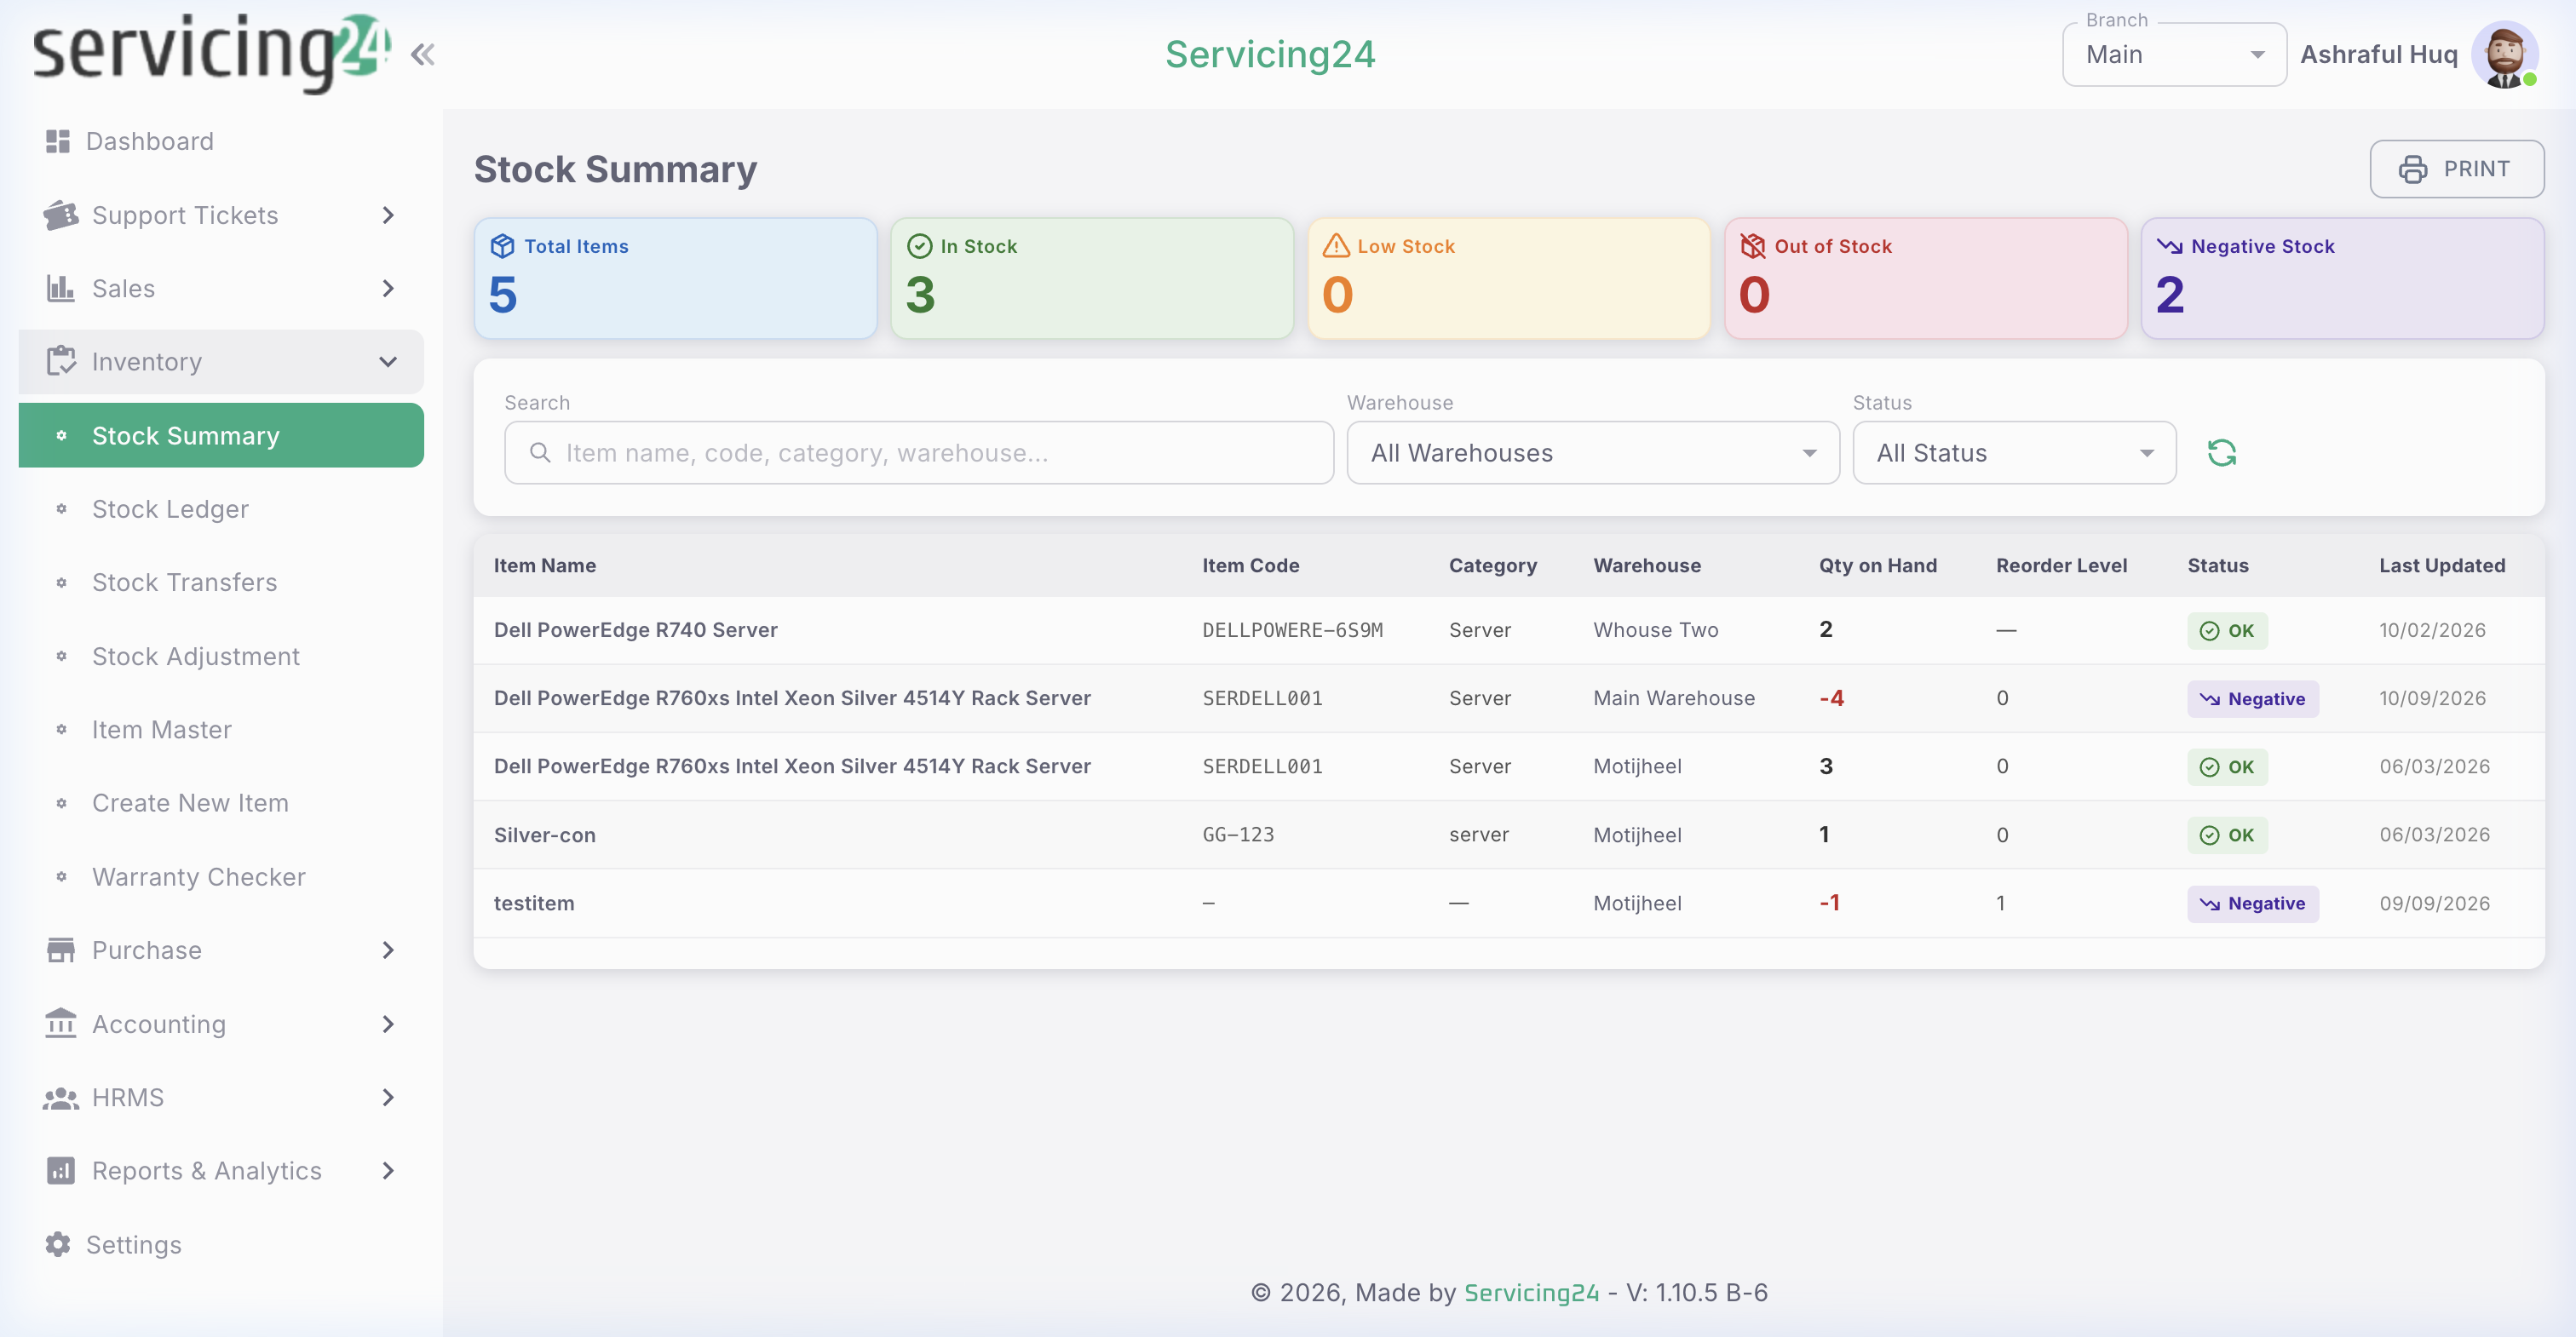Collapse sidebar with double-chevron icon
Image resolution: width=2576 pixels, height=1337 pixels.
[x=422, y=54]
